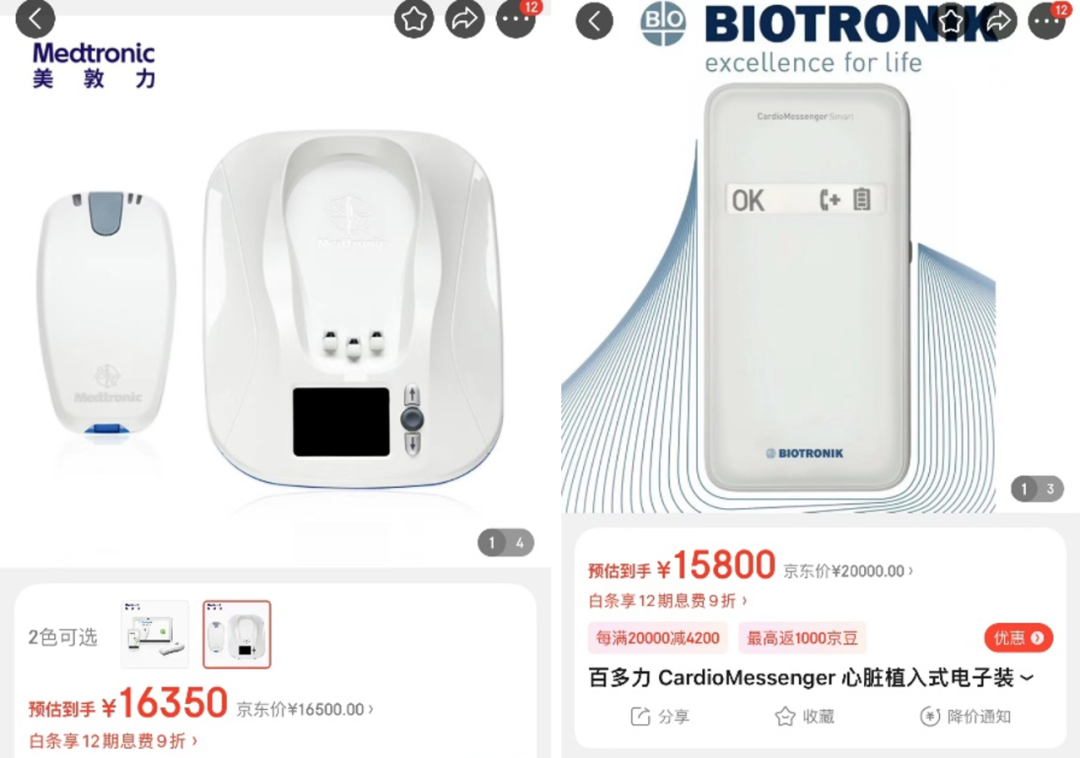1080x758 pixels.
Task: Select second color variant with white monitor
Action: (237, 634)
